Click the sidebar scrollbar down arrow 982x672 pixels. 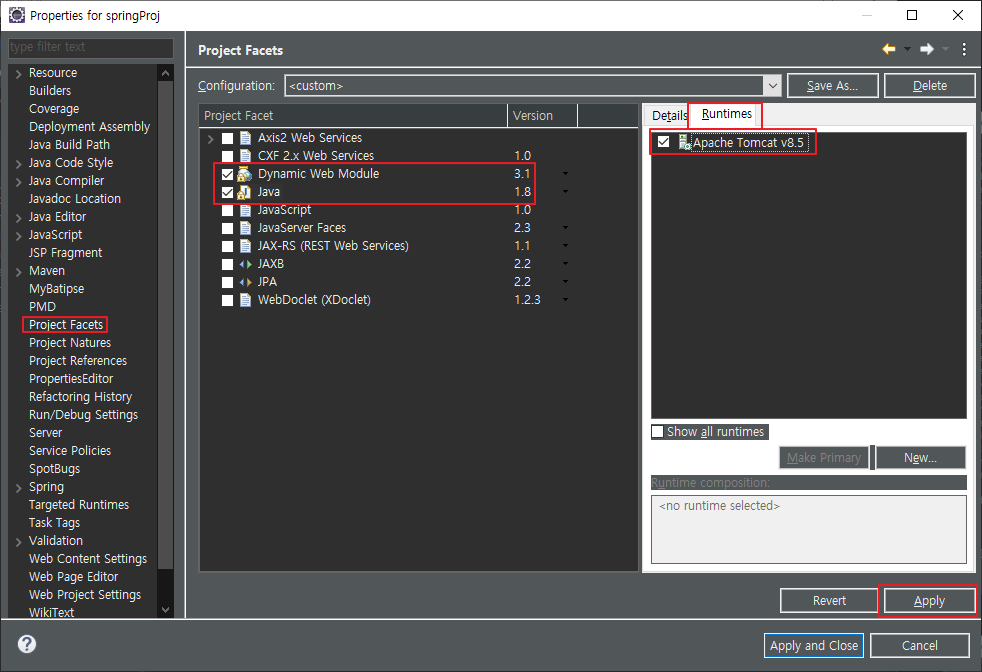[x=165, y=609]
